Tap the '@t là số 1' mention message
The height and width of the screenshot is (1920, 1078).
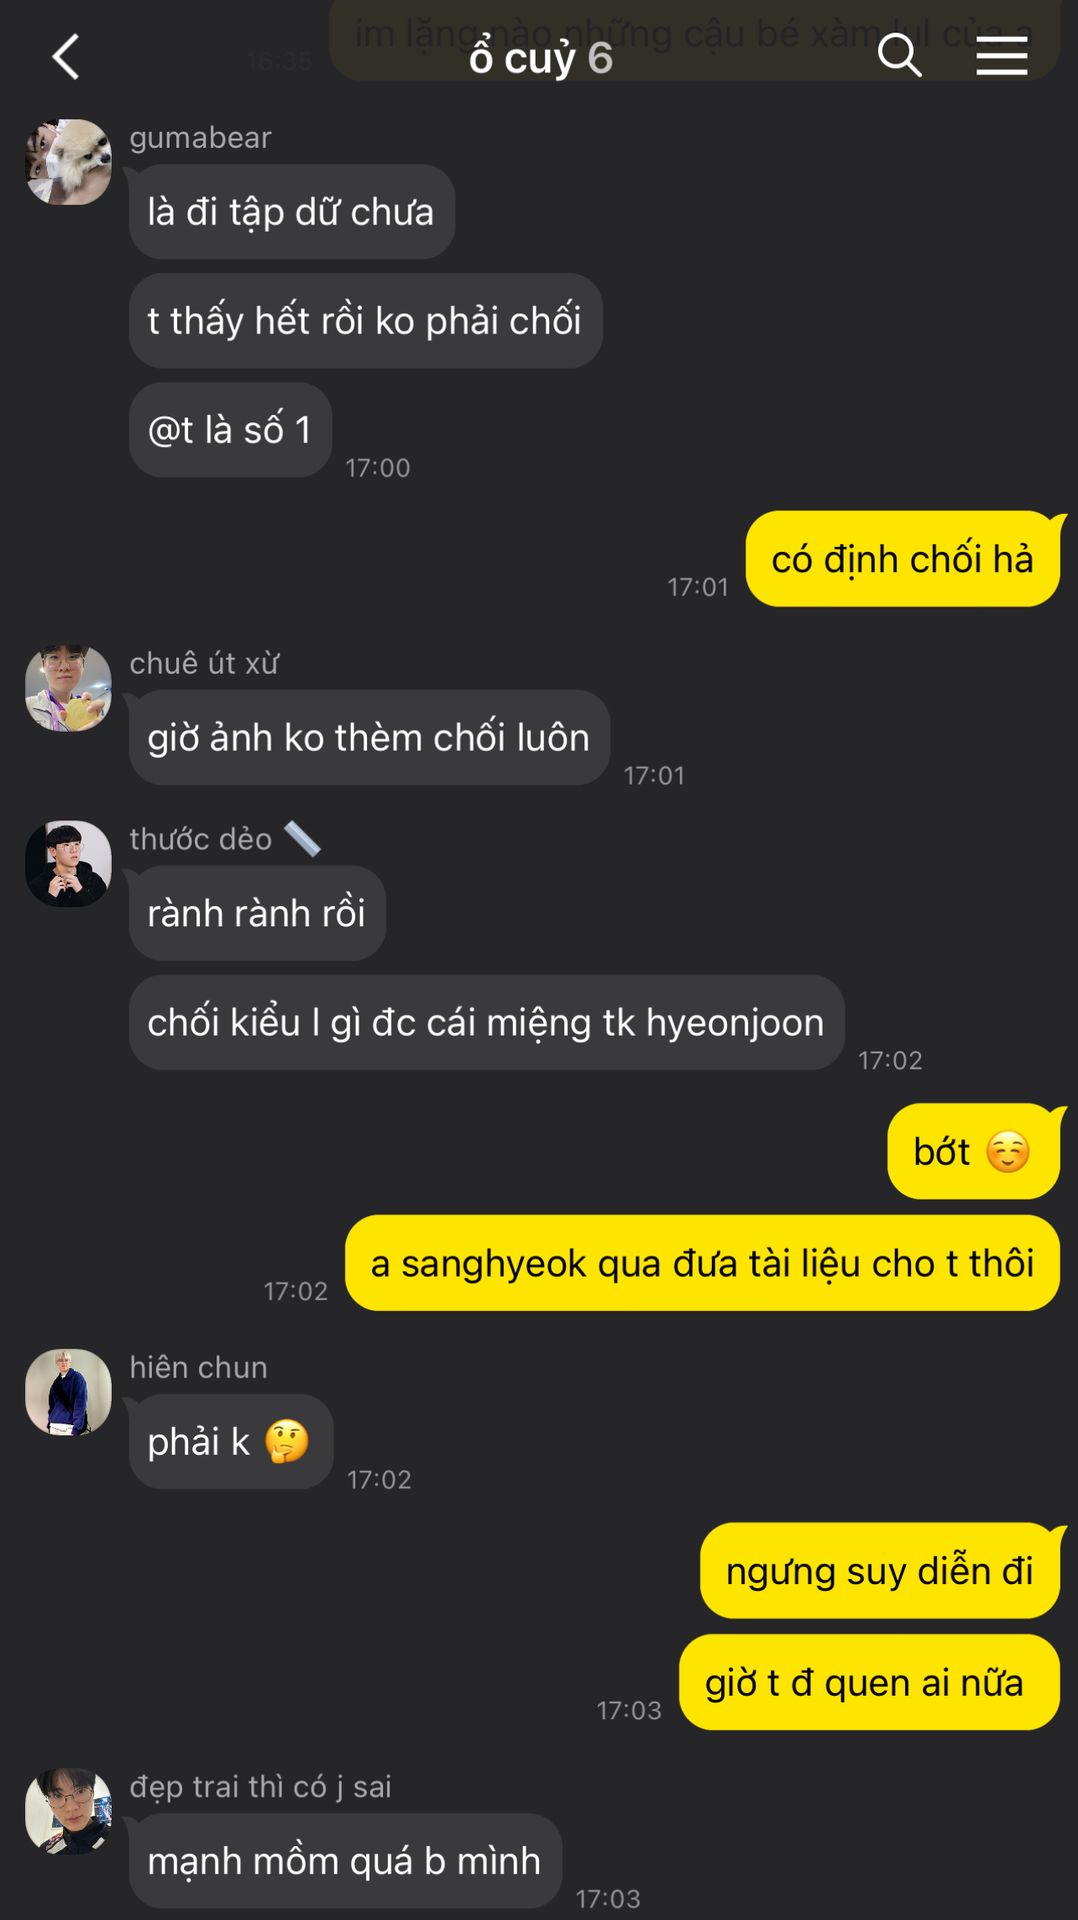click(x=230, y=430)
